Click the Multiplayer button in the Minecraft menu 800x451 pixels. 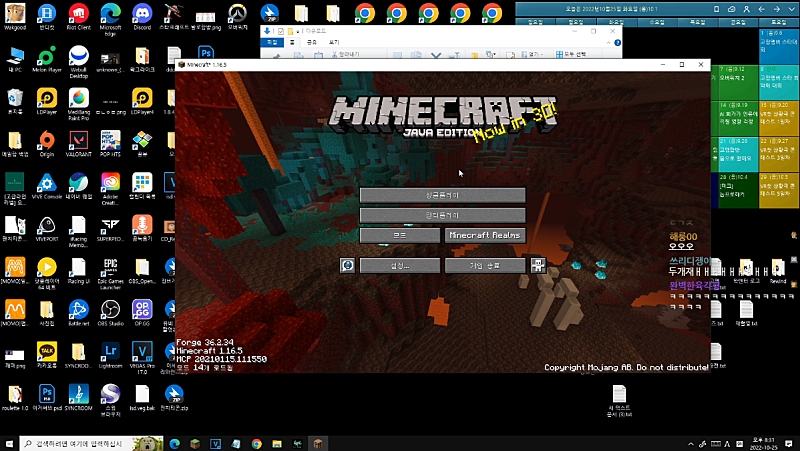[x=442, y=215]
